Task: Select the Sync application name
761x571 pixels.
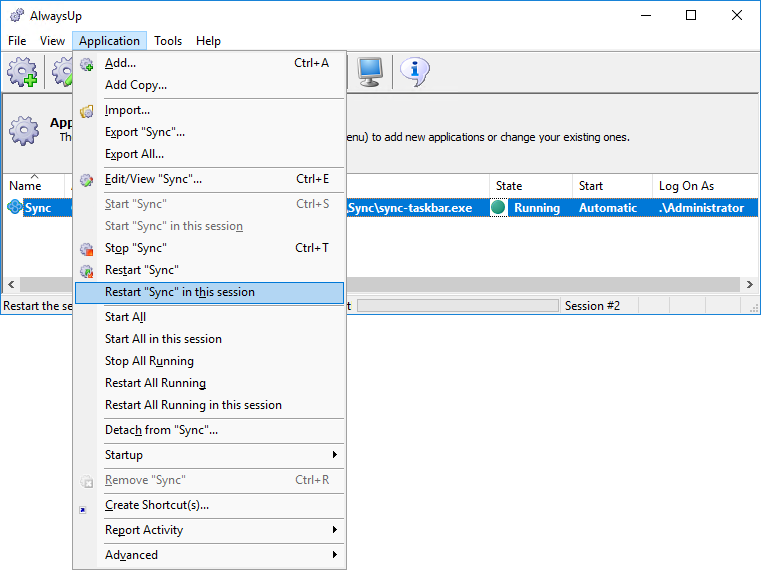Action: click(x=38, y=208)
